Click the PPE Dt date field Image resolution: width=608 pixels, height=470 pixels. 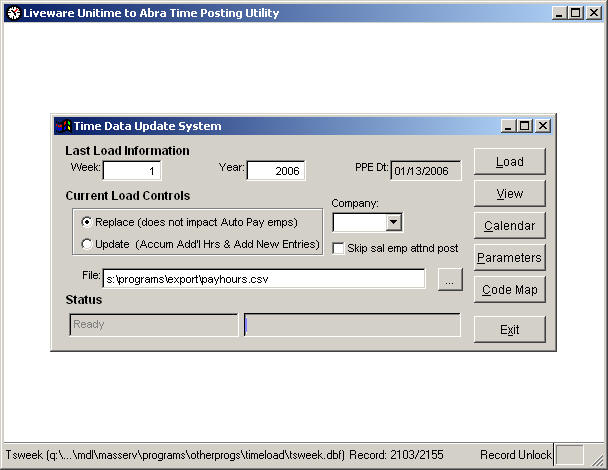(x=426, y=171)
